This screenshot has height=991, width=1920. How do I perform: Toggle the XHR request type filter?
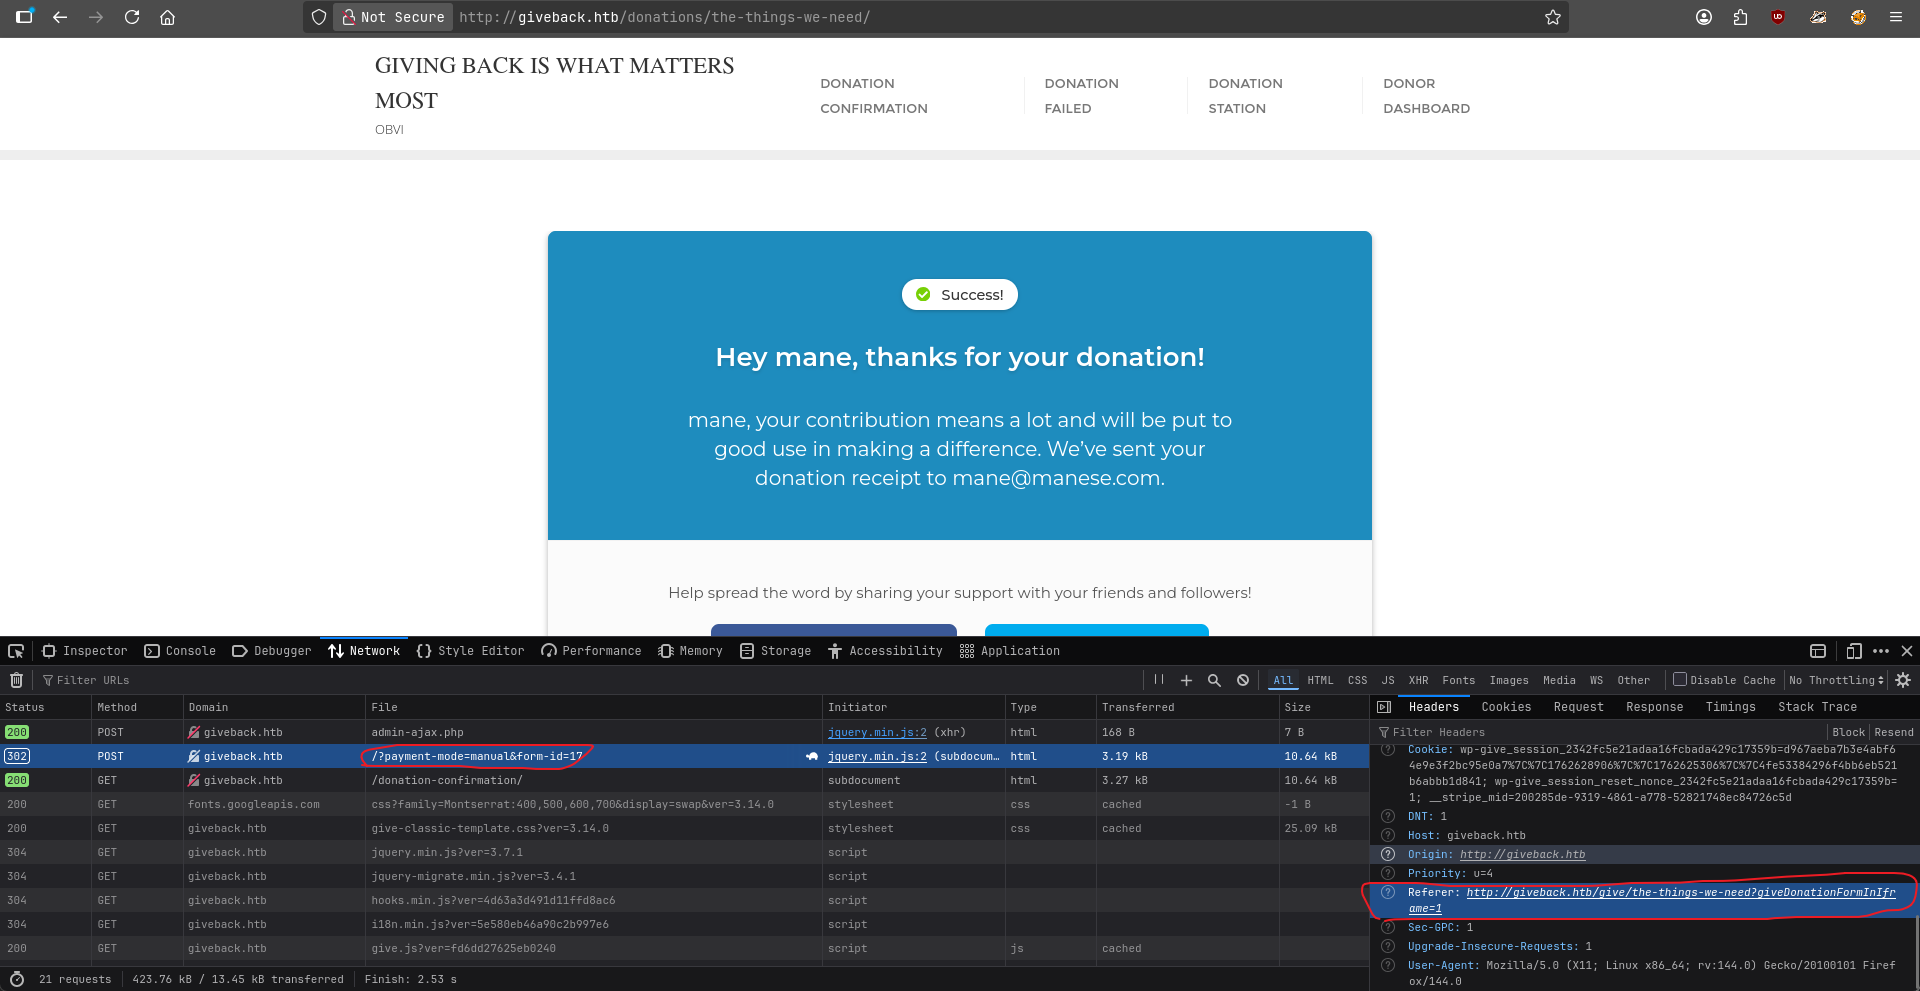click(x=1418, y=680)
